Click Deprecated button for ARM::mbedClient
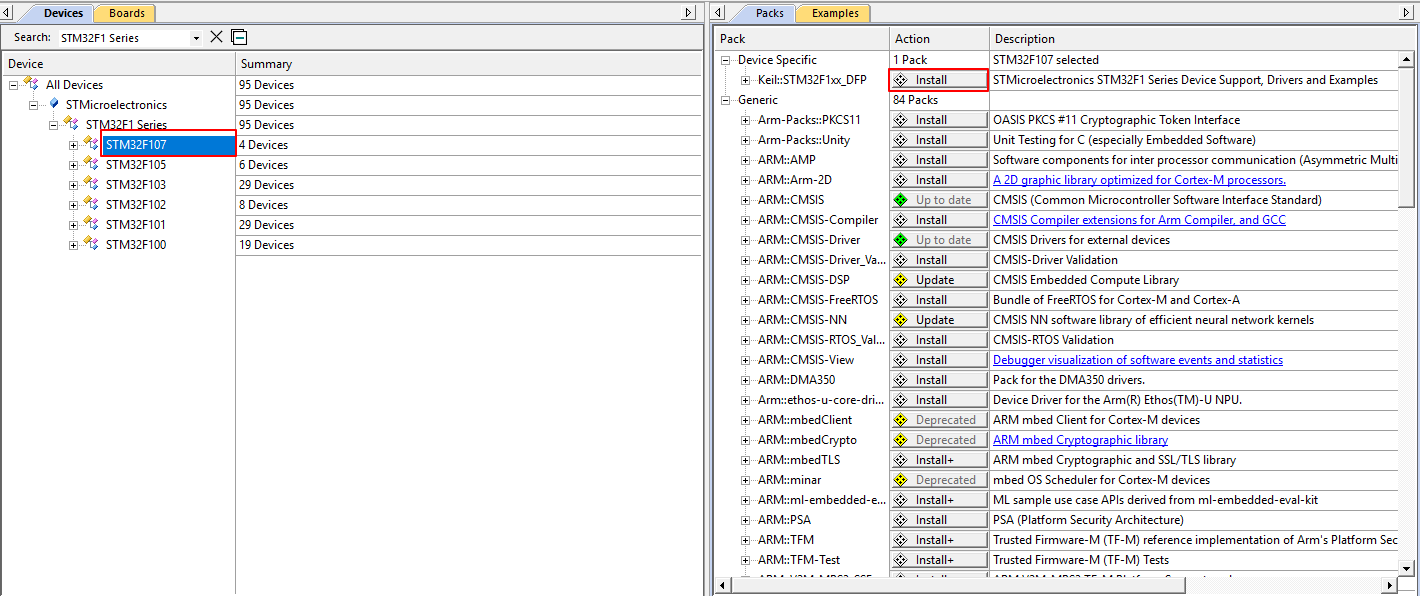The width and height of the screenshot is (1420, 596). pyautogui.click(x=939, y=420)
